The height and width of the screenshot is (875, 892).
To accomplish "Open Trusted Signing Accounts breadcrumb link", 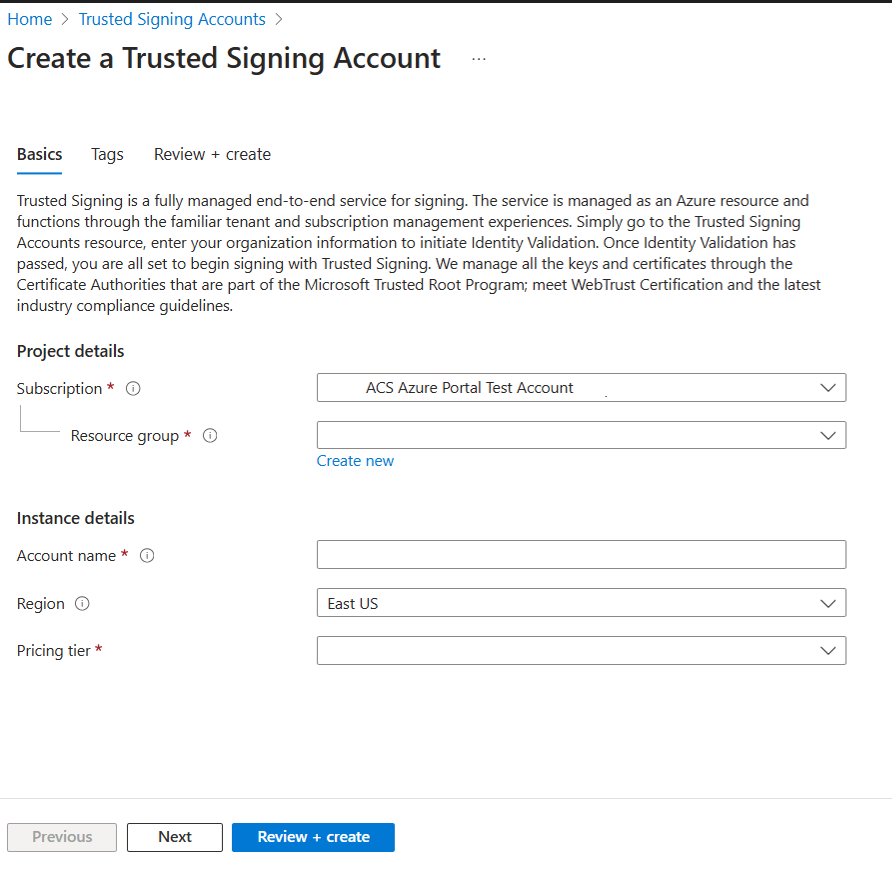I will 172,19.
